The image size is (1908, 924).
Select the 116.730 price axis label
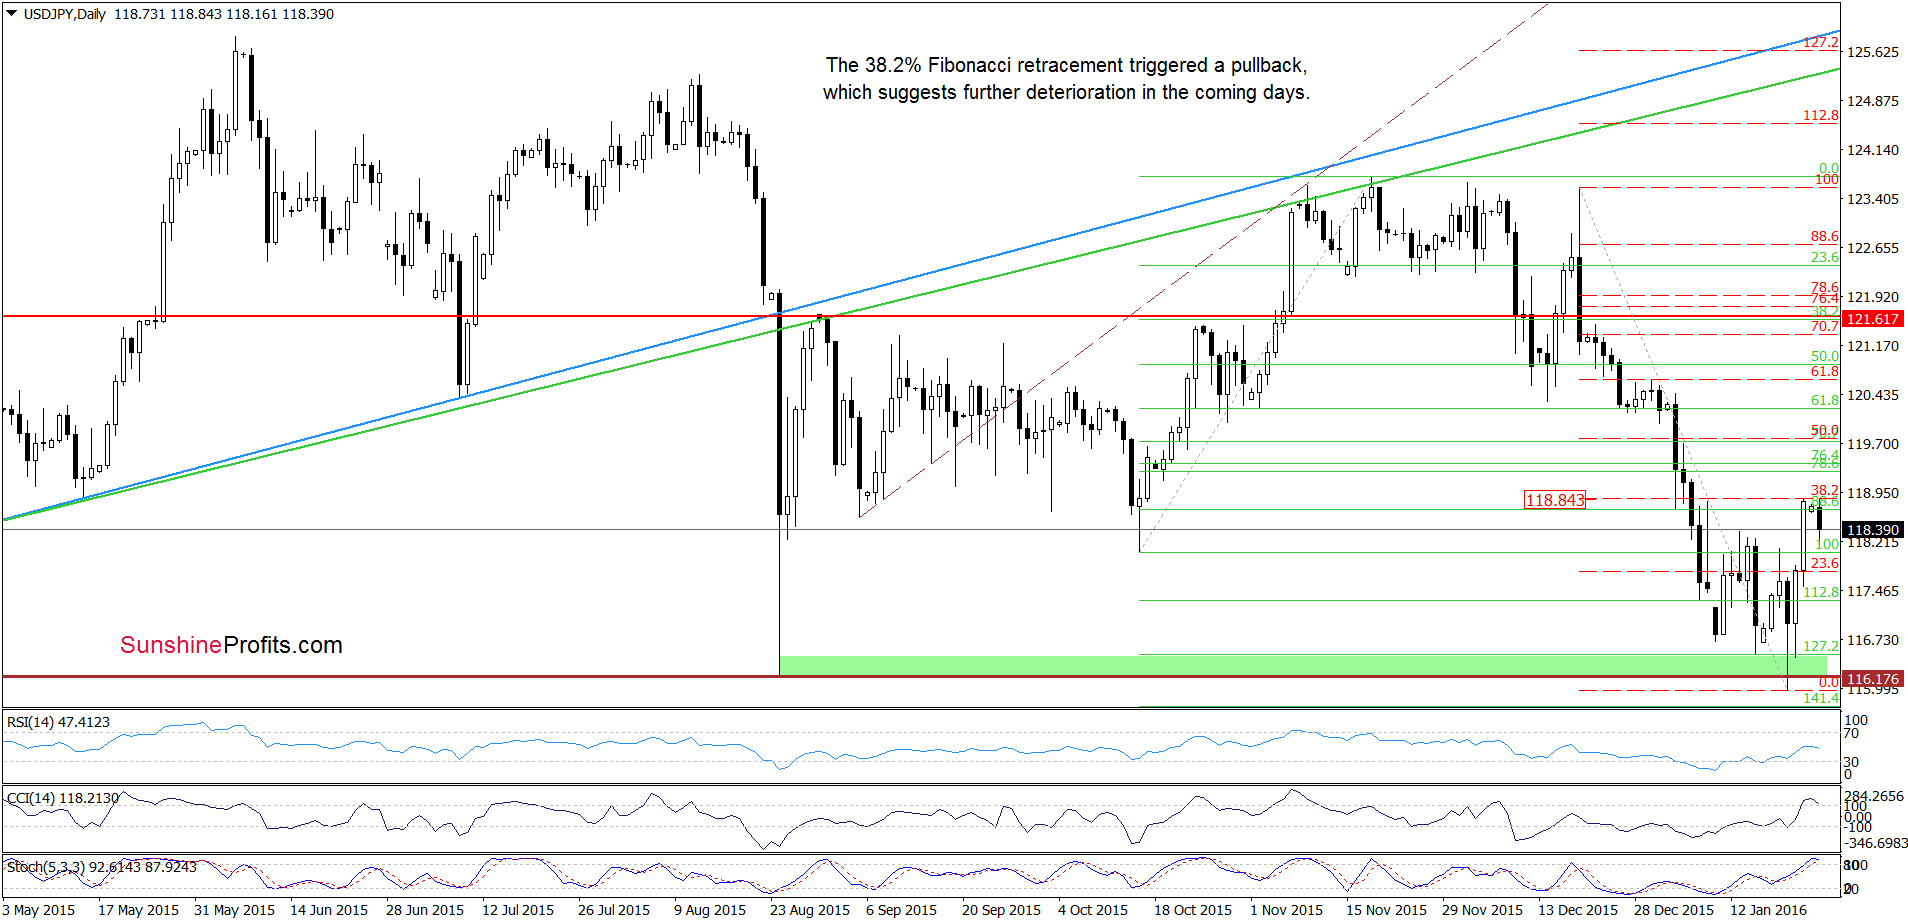(1873, 640)
